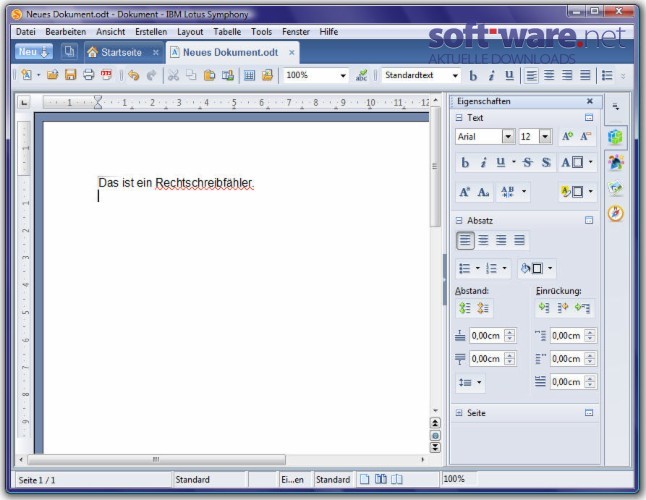Viewport: 646px width, 500px height.
Task: Click the space-above-paragraph 0,00cm field
Action: (487, 336)
